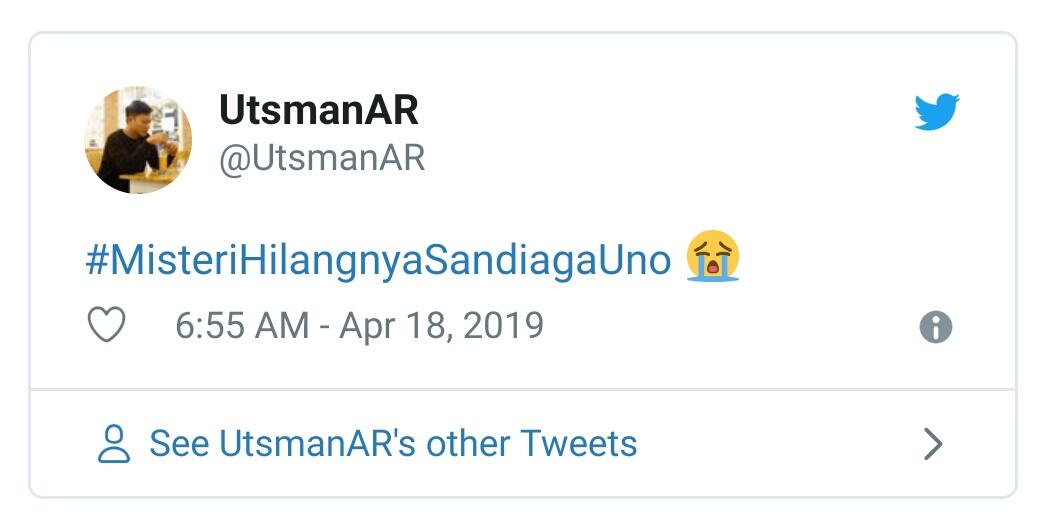1046x522 pixels.
Task: Click the gap between heart icon and timestamp
Action: tap(150, 327)
